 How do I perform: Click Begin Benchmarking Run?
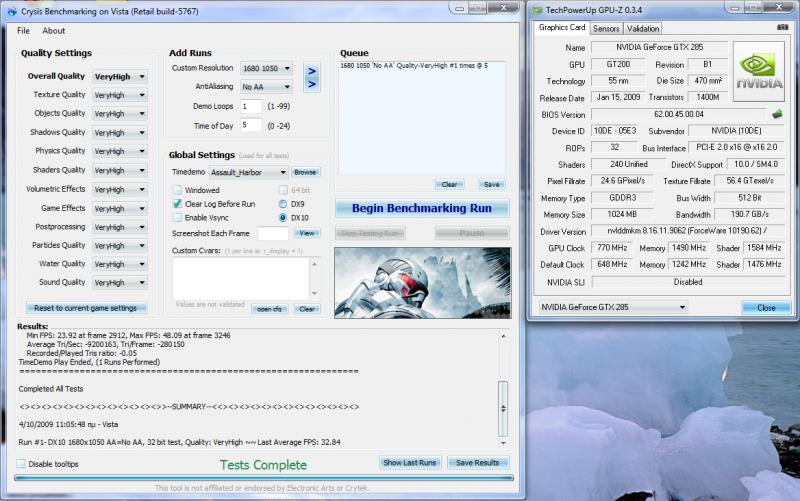click(422, 208)
